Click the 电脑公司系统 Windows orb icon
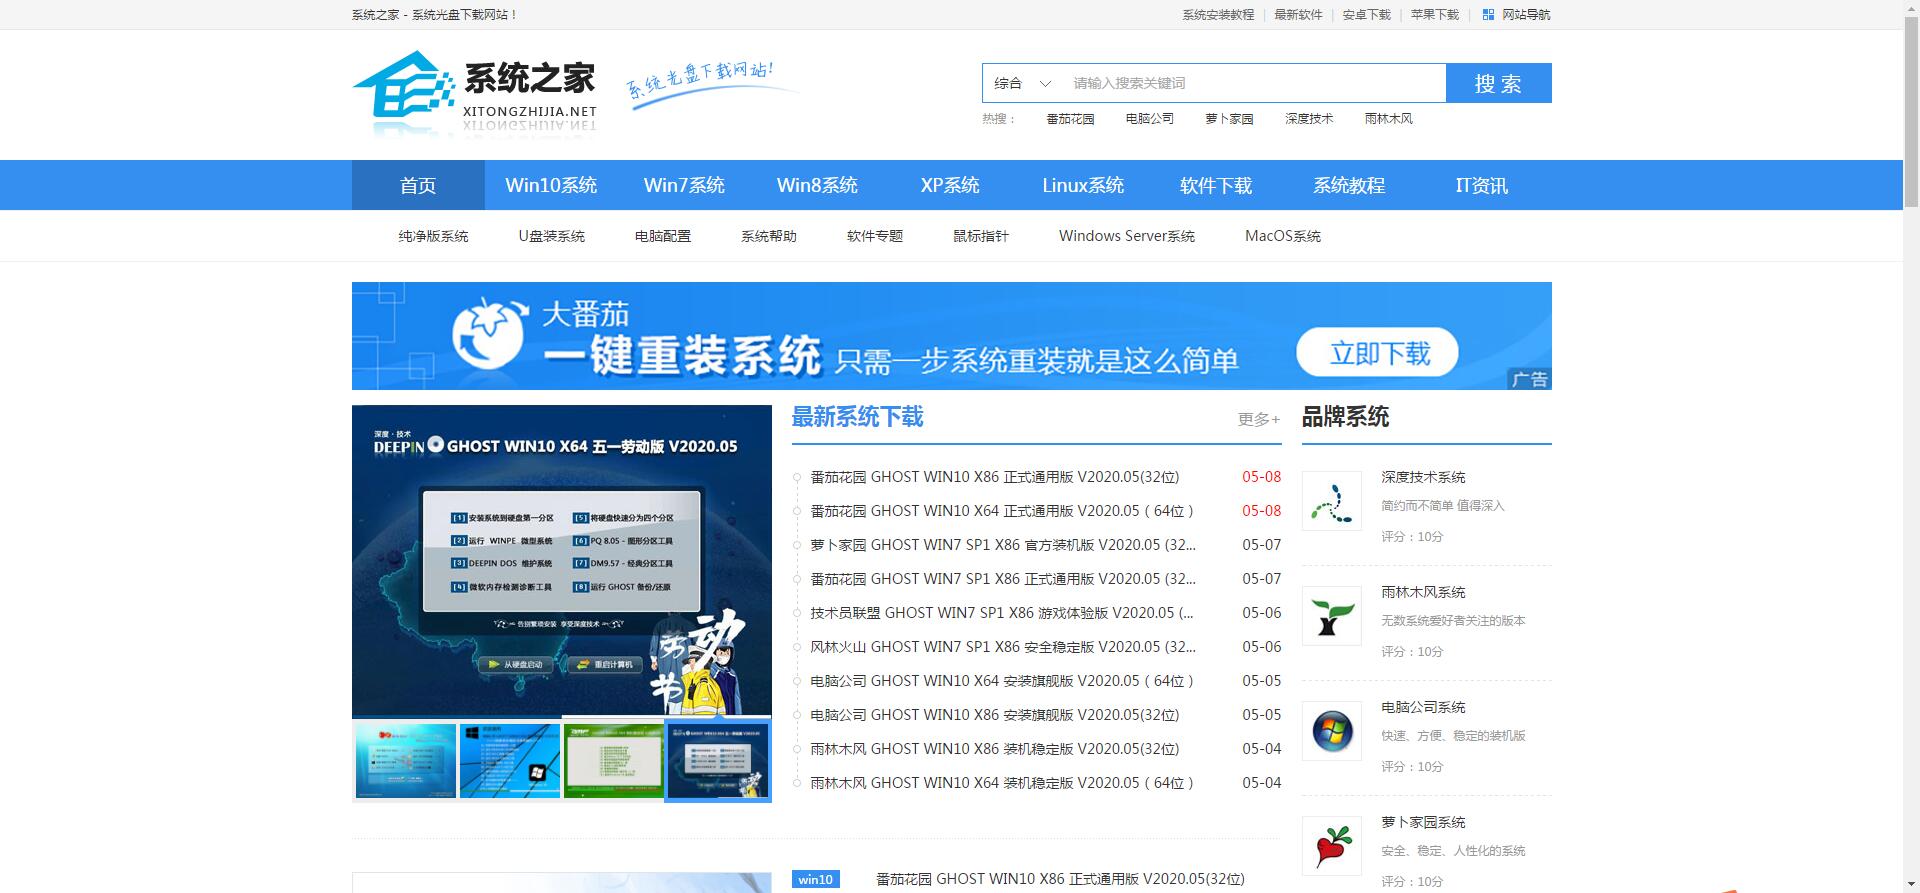 tap(1331, 731)
